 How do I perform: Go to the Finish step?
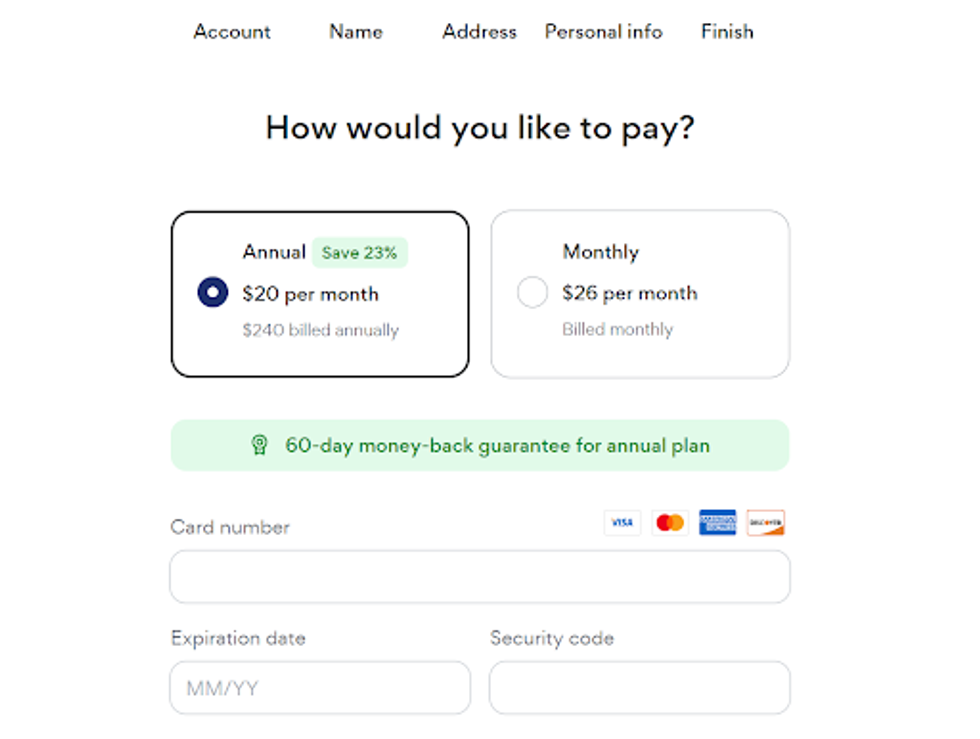coord(727,32)
